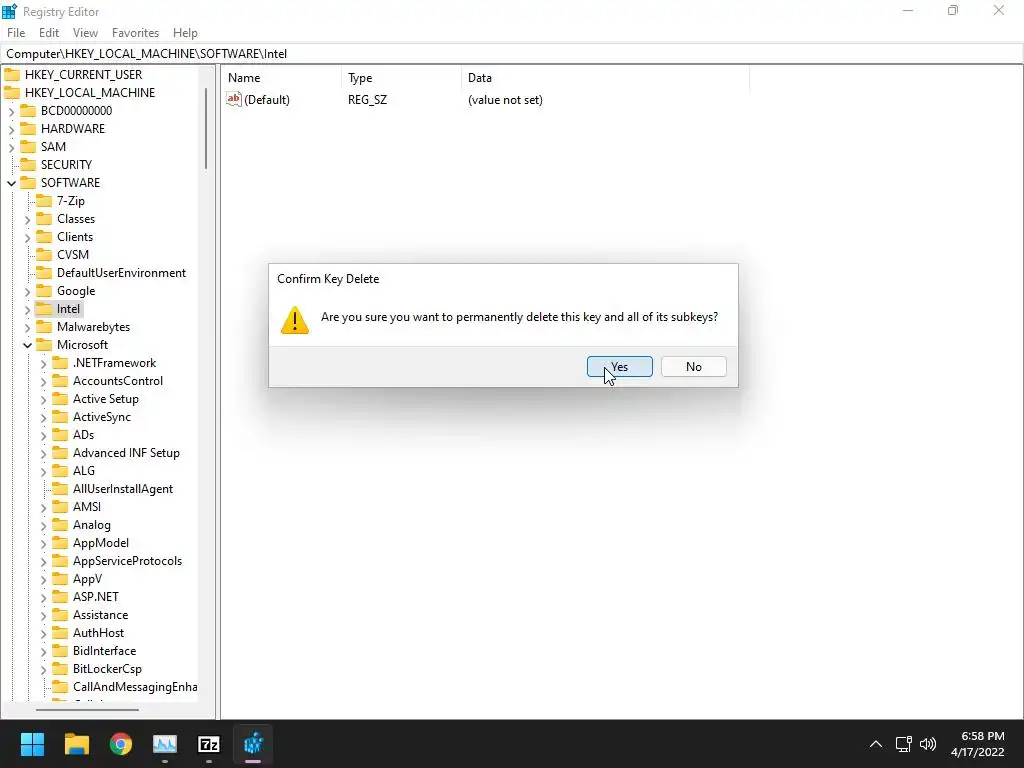Select the Advanced INF Setup key
The image size is (1024, 768).
tap(126, 453)
